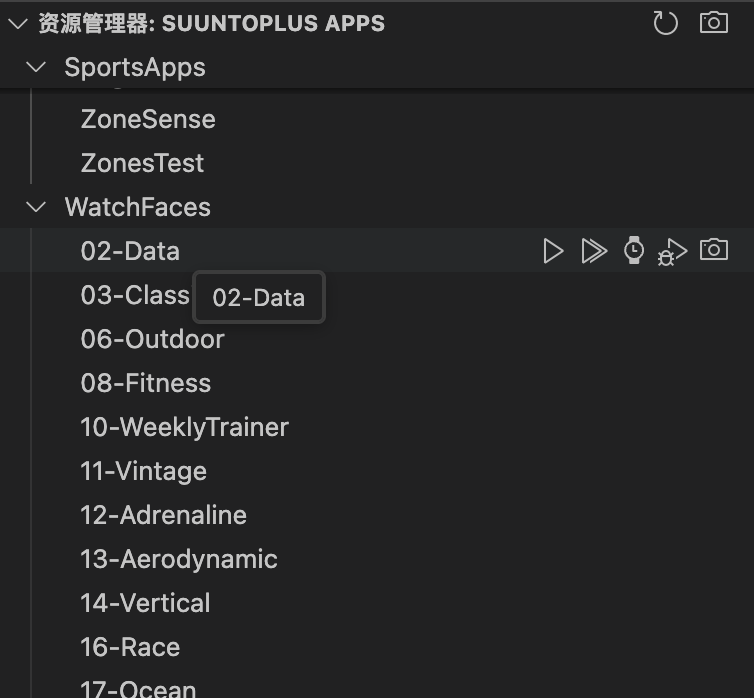The width and height of the screenshot is (754, 698).
Task: Select the 06-Outdoor watch face
Action: 152,339
